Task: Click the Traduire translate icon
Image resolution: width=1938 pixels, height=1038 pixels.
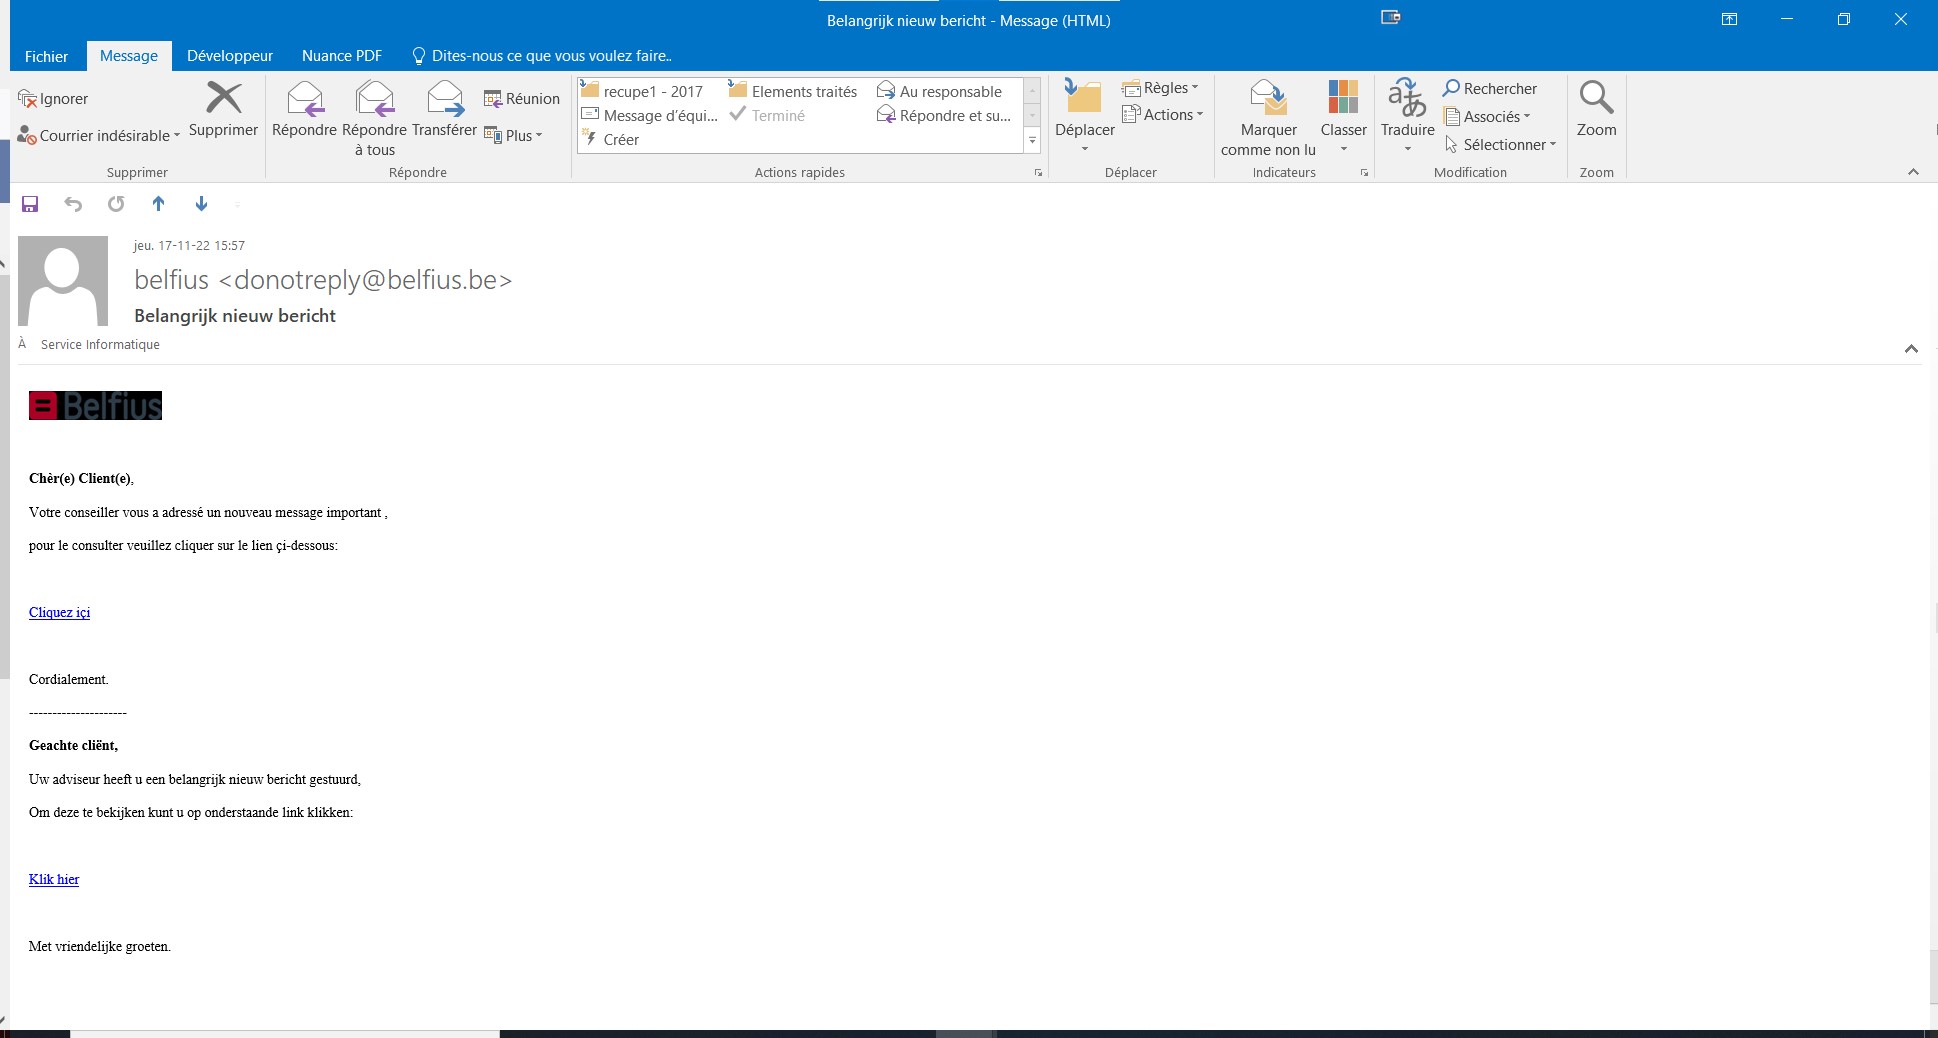Action: tap(1407, 100)
